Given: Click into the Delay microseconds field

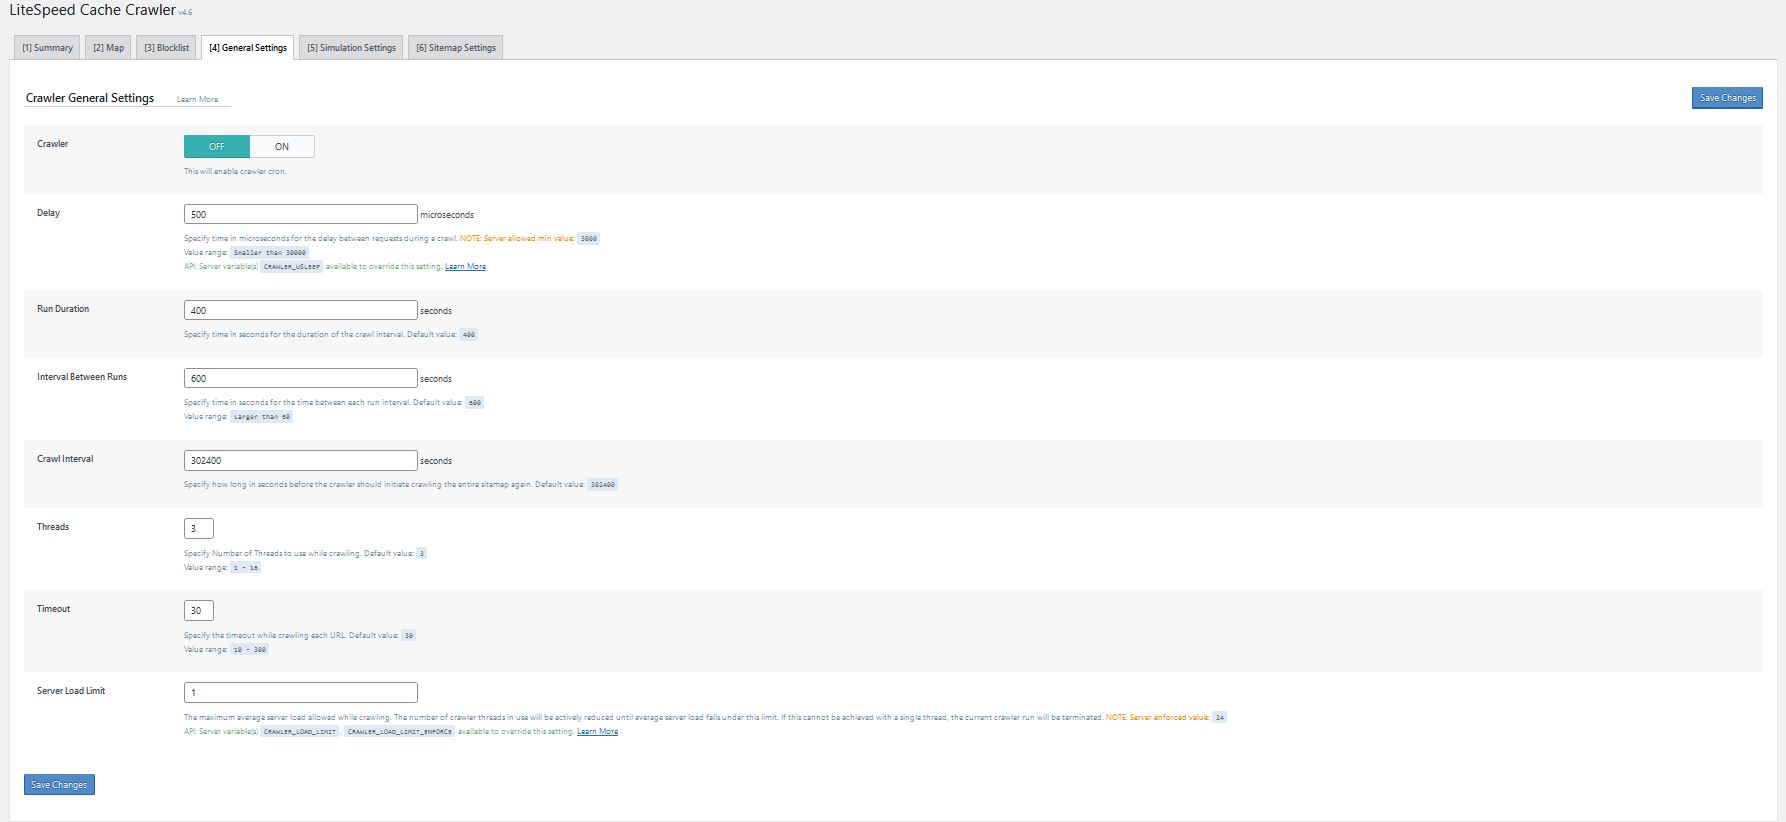Looking at the screenshot, I should (x=300, y=214).
